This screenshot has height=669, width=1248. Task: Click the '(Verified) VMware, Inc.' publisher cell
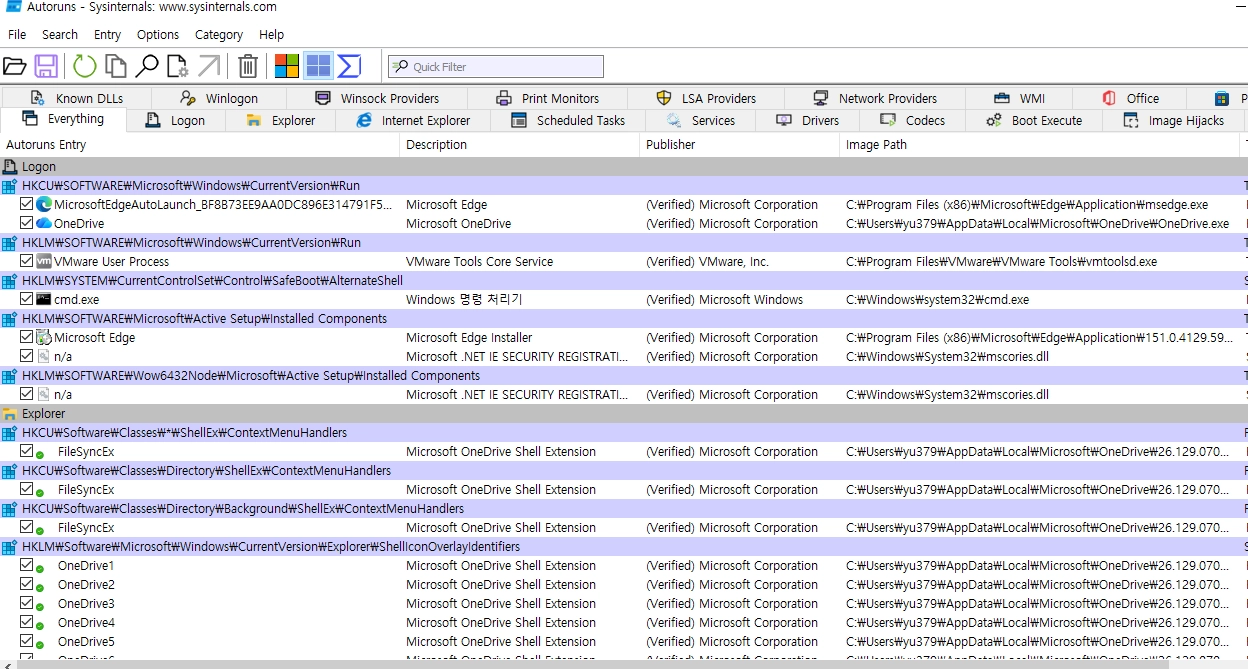(707, 261)
